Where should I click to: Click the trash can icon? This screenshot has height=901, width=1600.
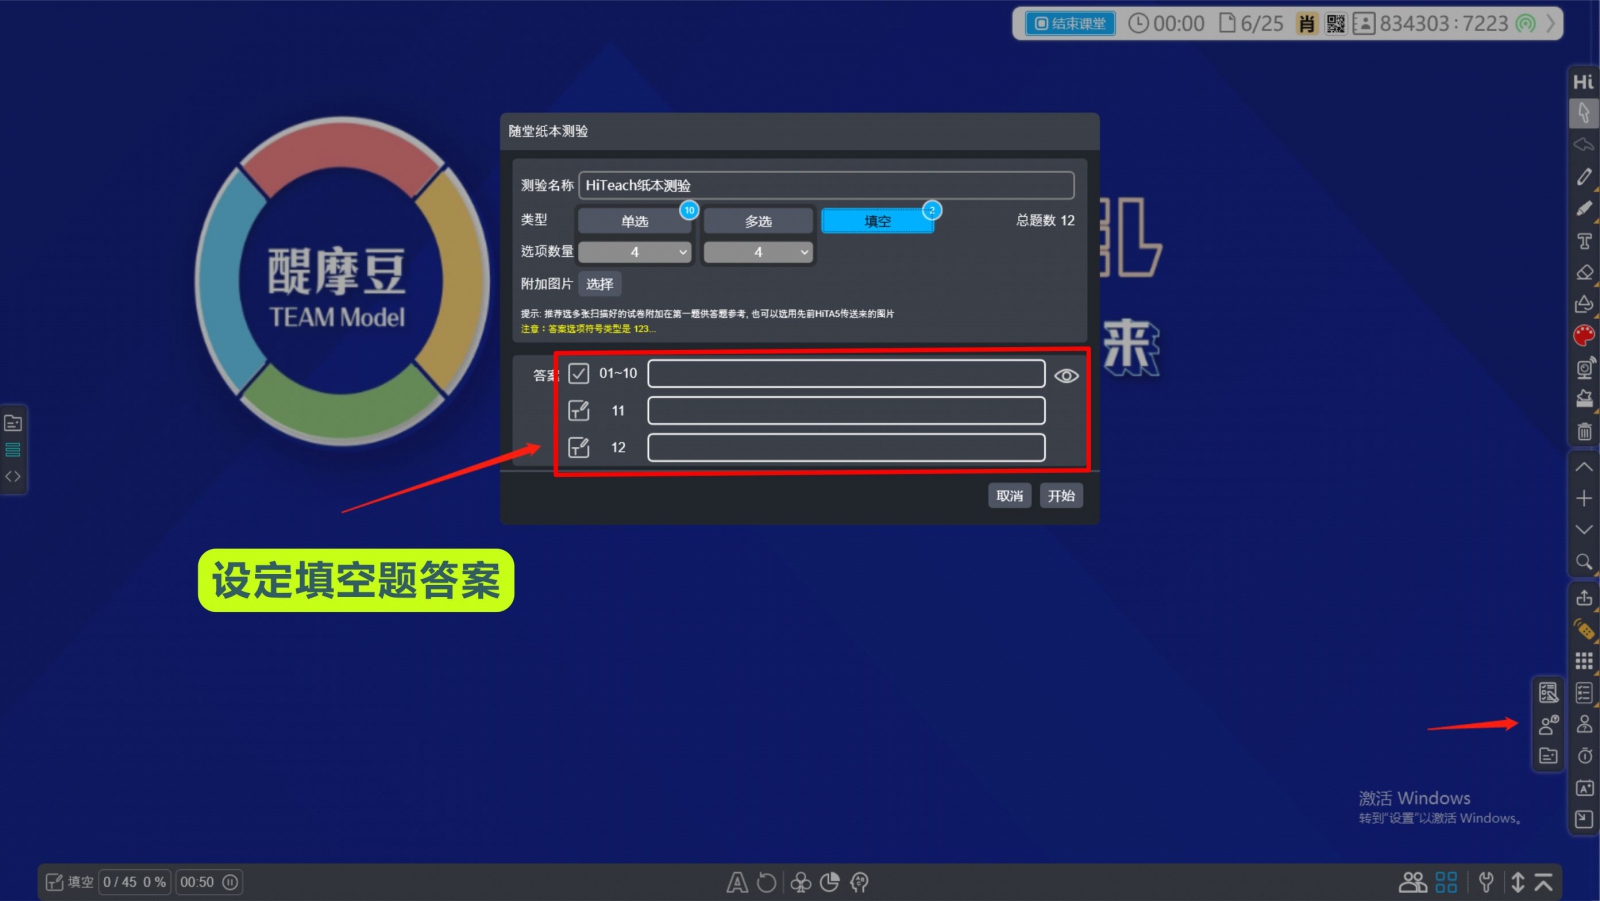point(1584,432)
